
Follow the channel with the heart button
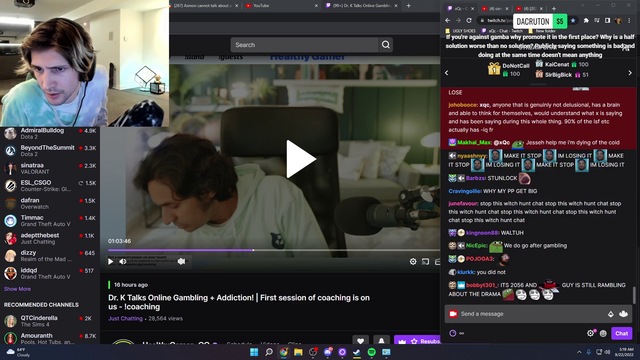point(360,341)
